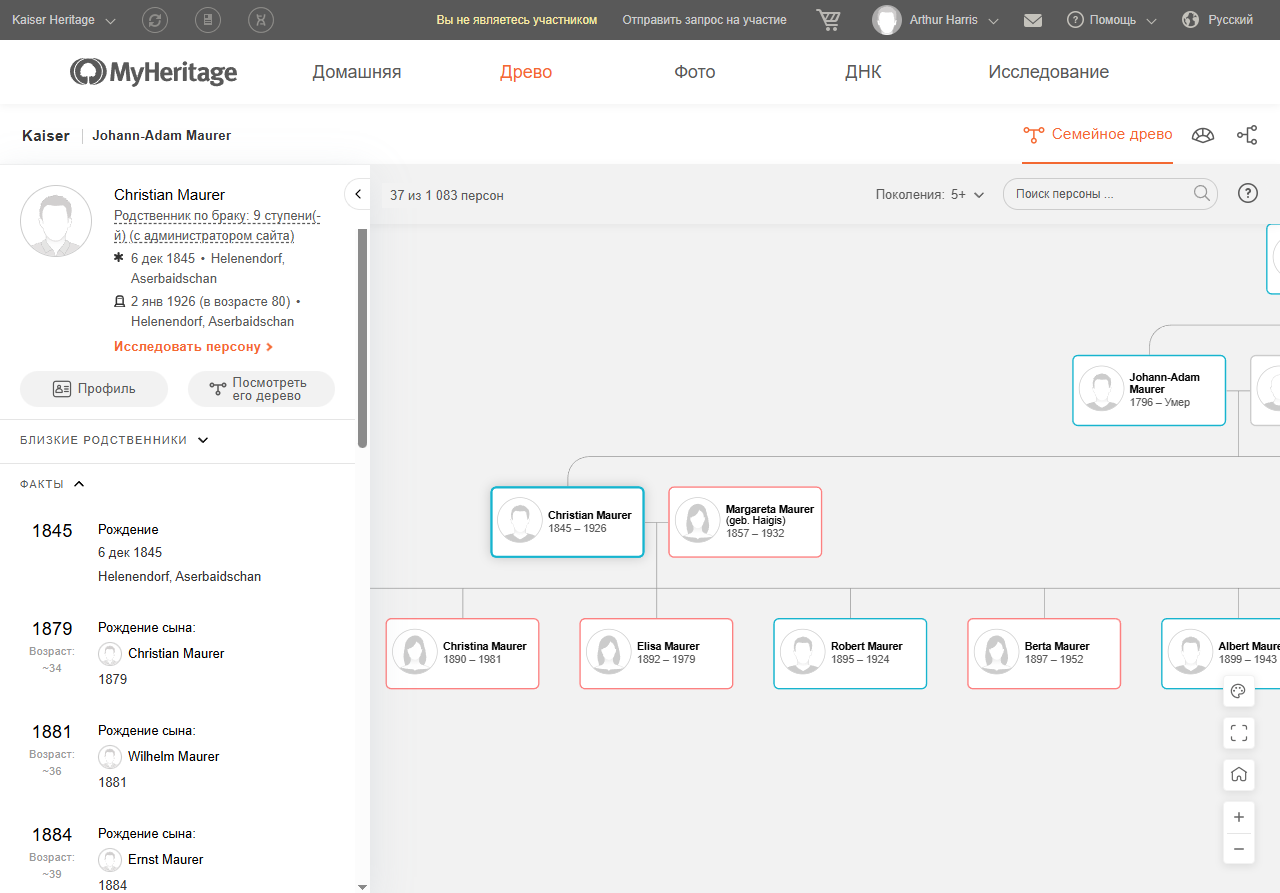Switch to pedigree view icon

(1247, 135)
